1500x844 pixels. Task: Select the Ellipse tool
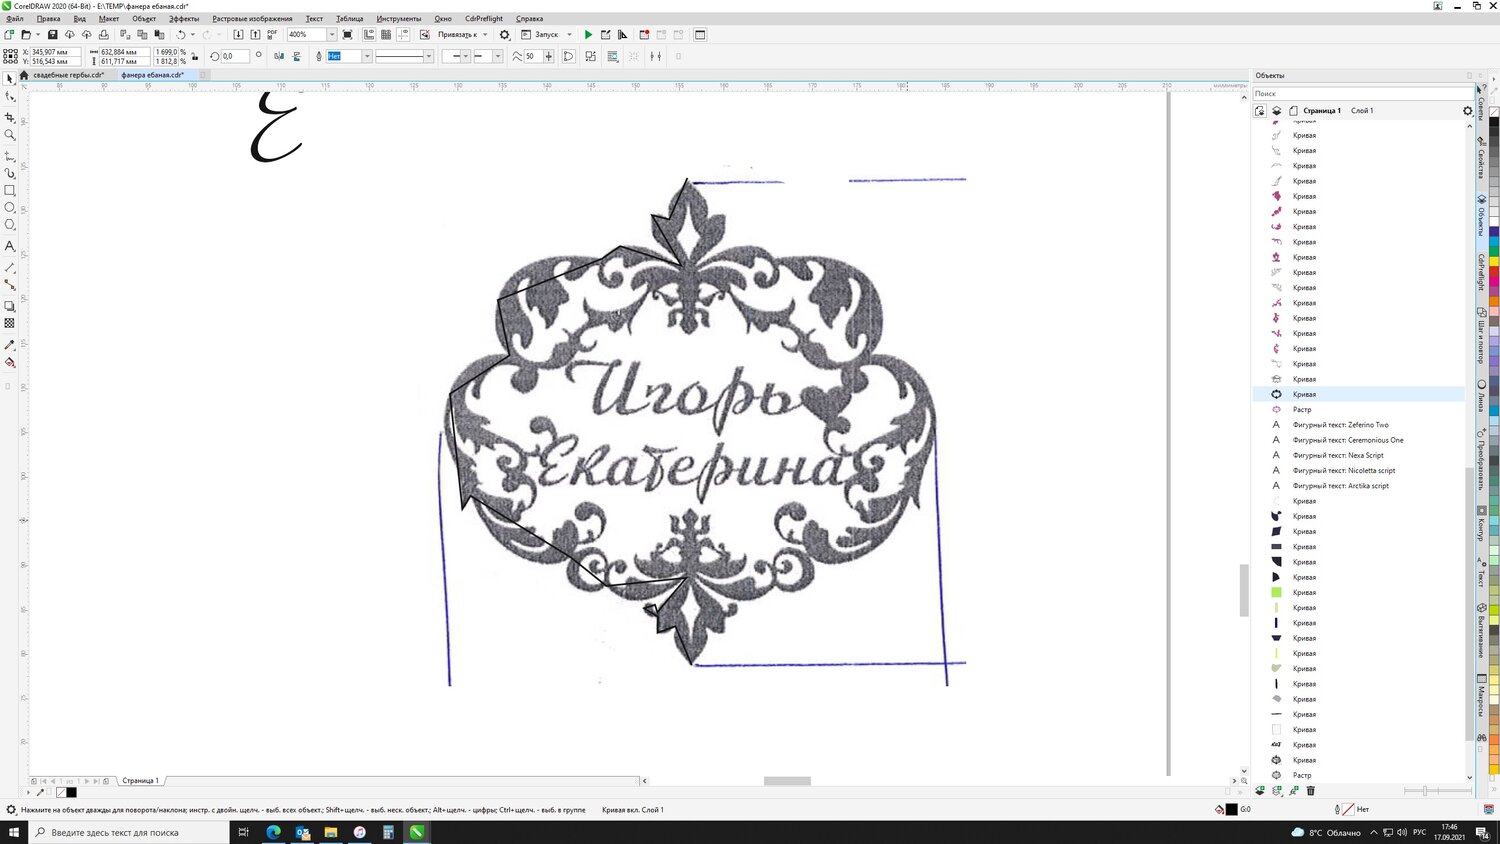pyautogui.click(x=10, y=208)
